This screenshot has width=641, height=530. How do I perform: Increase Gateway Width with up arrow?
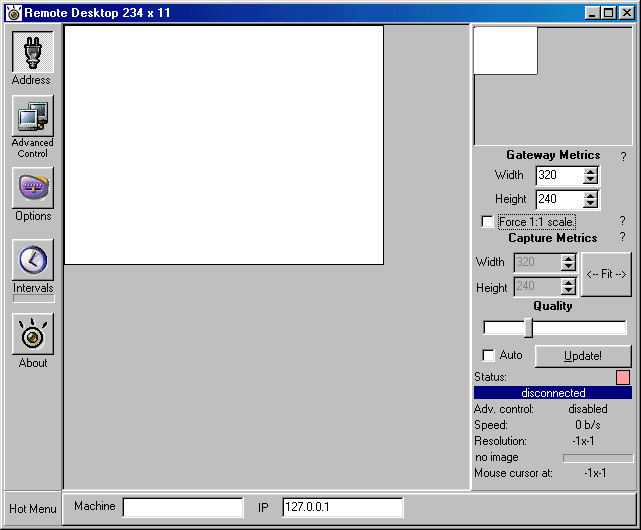tap(591, 171)
